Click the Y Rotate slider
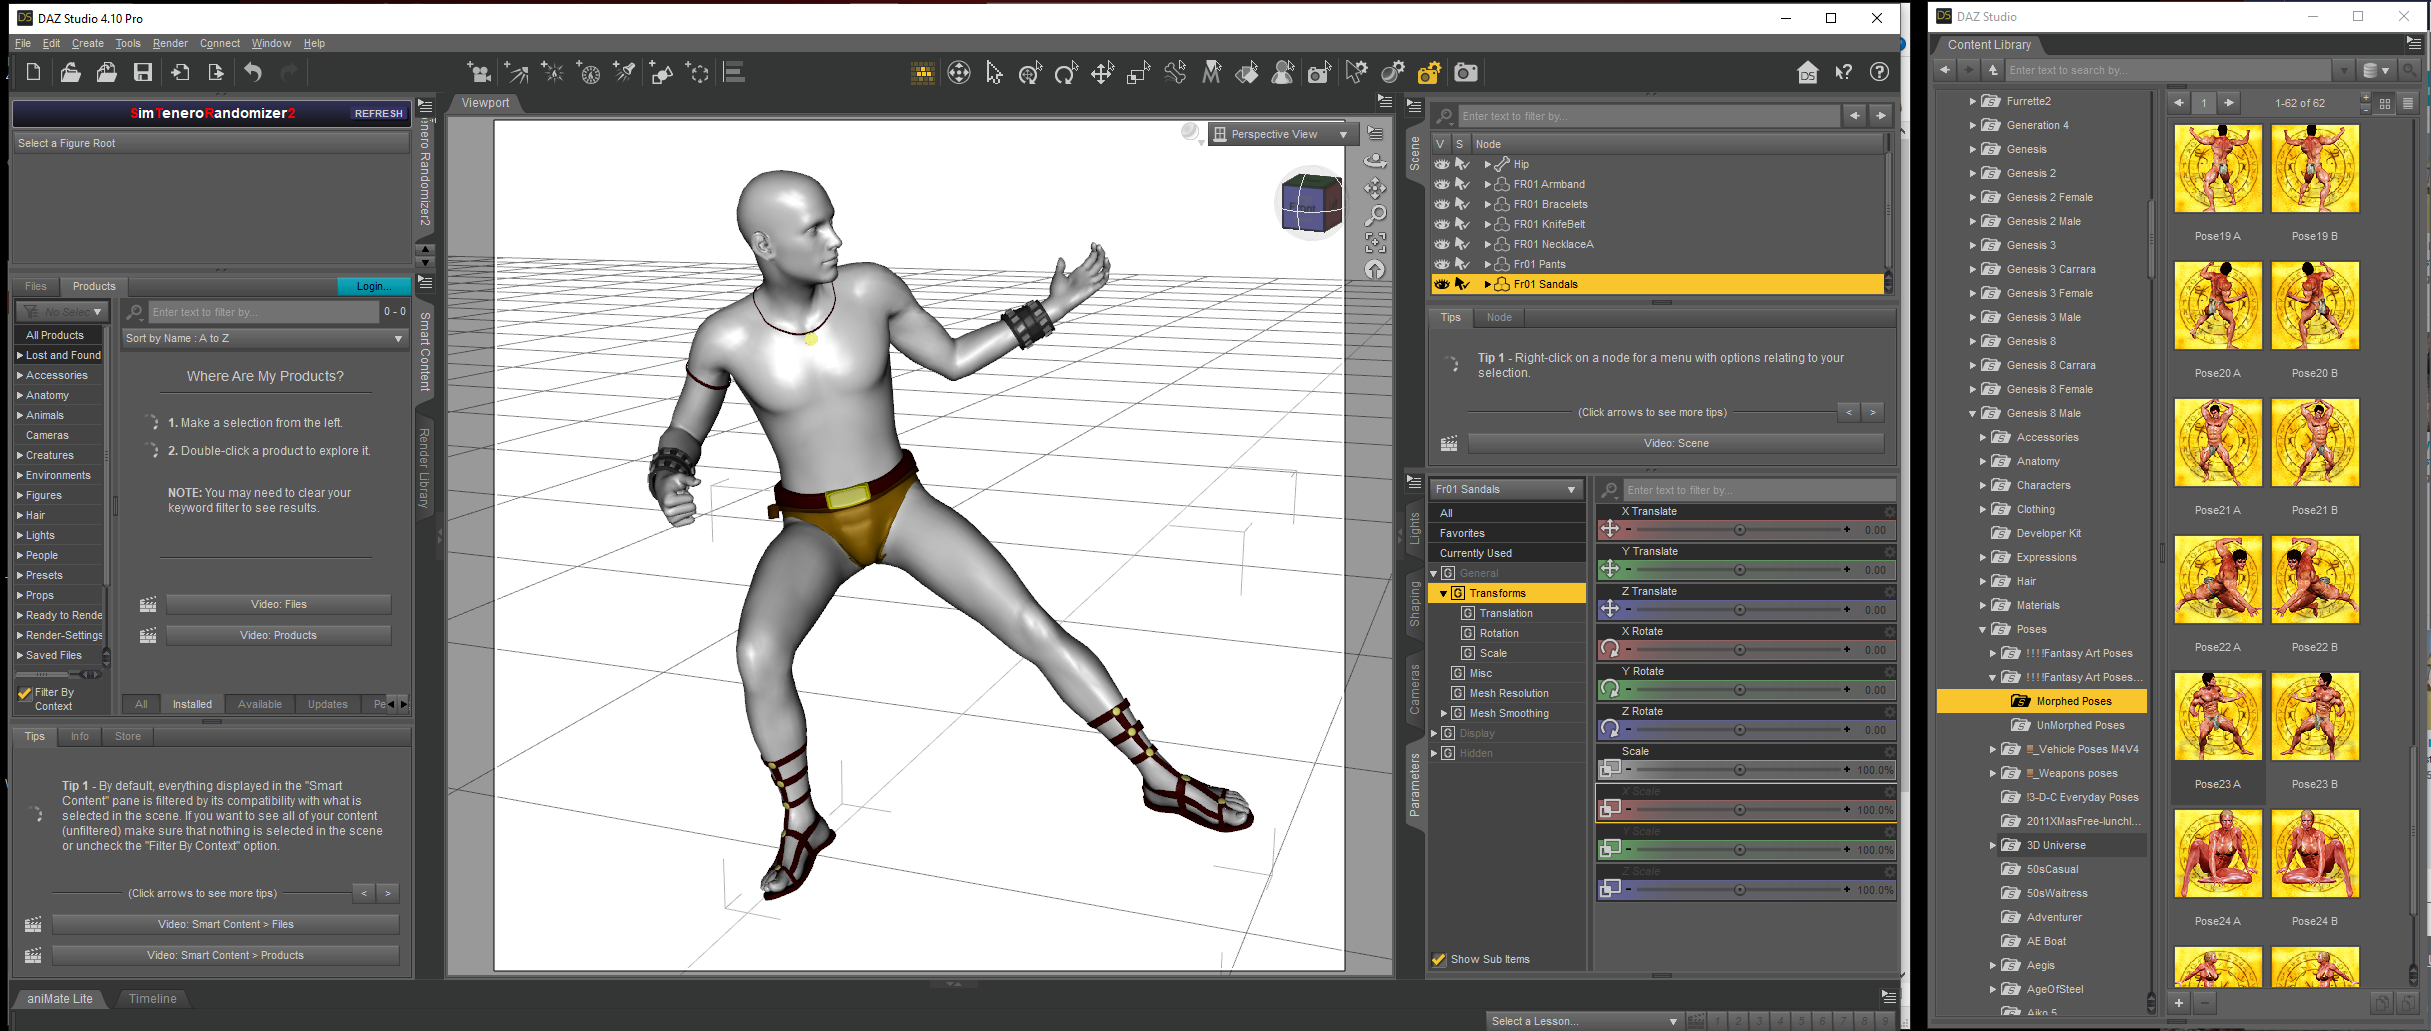 [x=1738, y=690]
